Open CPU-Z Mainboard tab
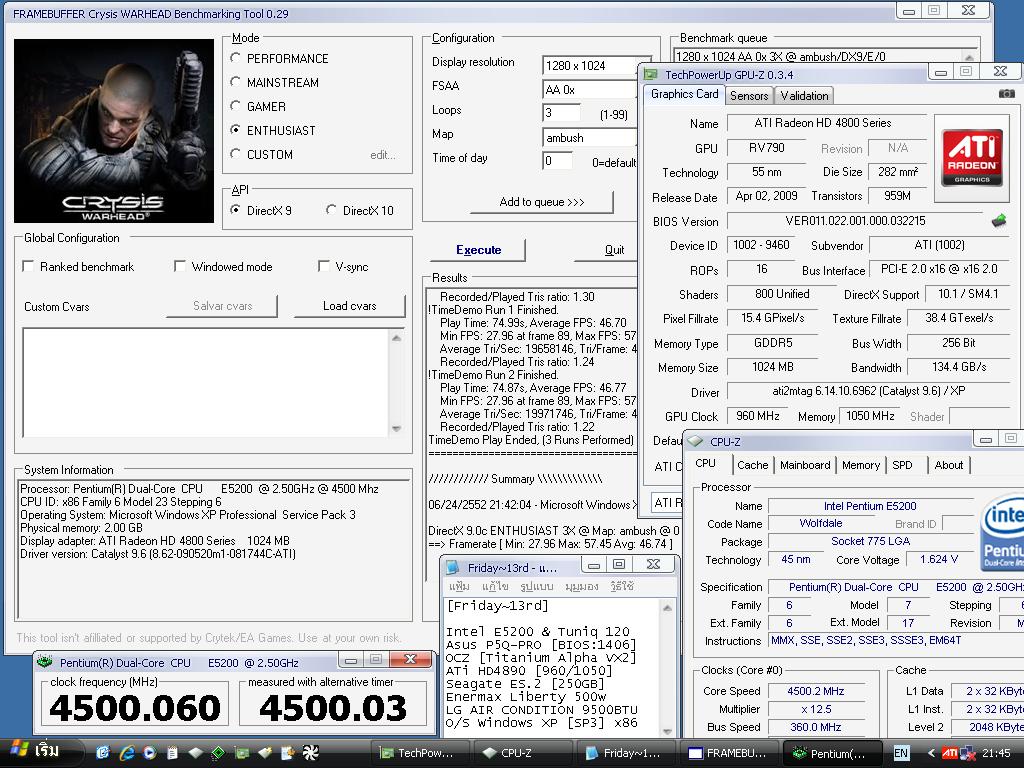1024x768 pixels. pos(805,465)
